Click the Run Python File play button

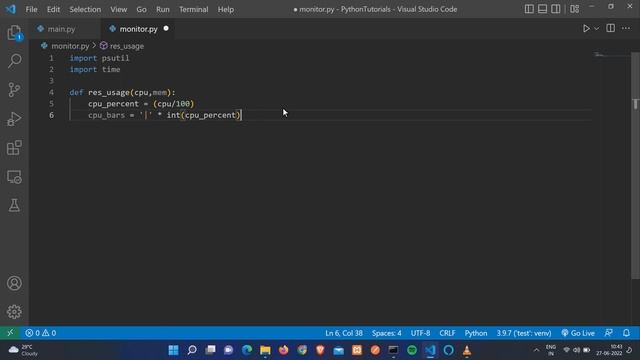(586, 29)
